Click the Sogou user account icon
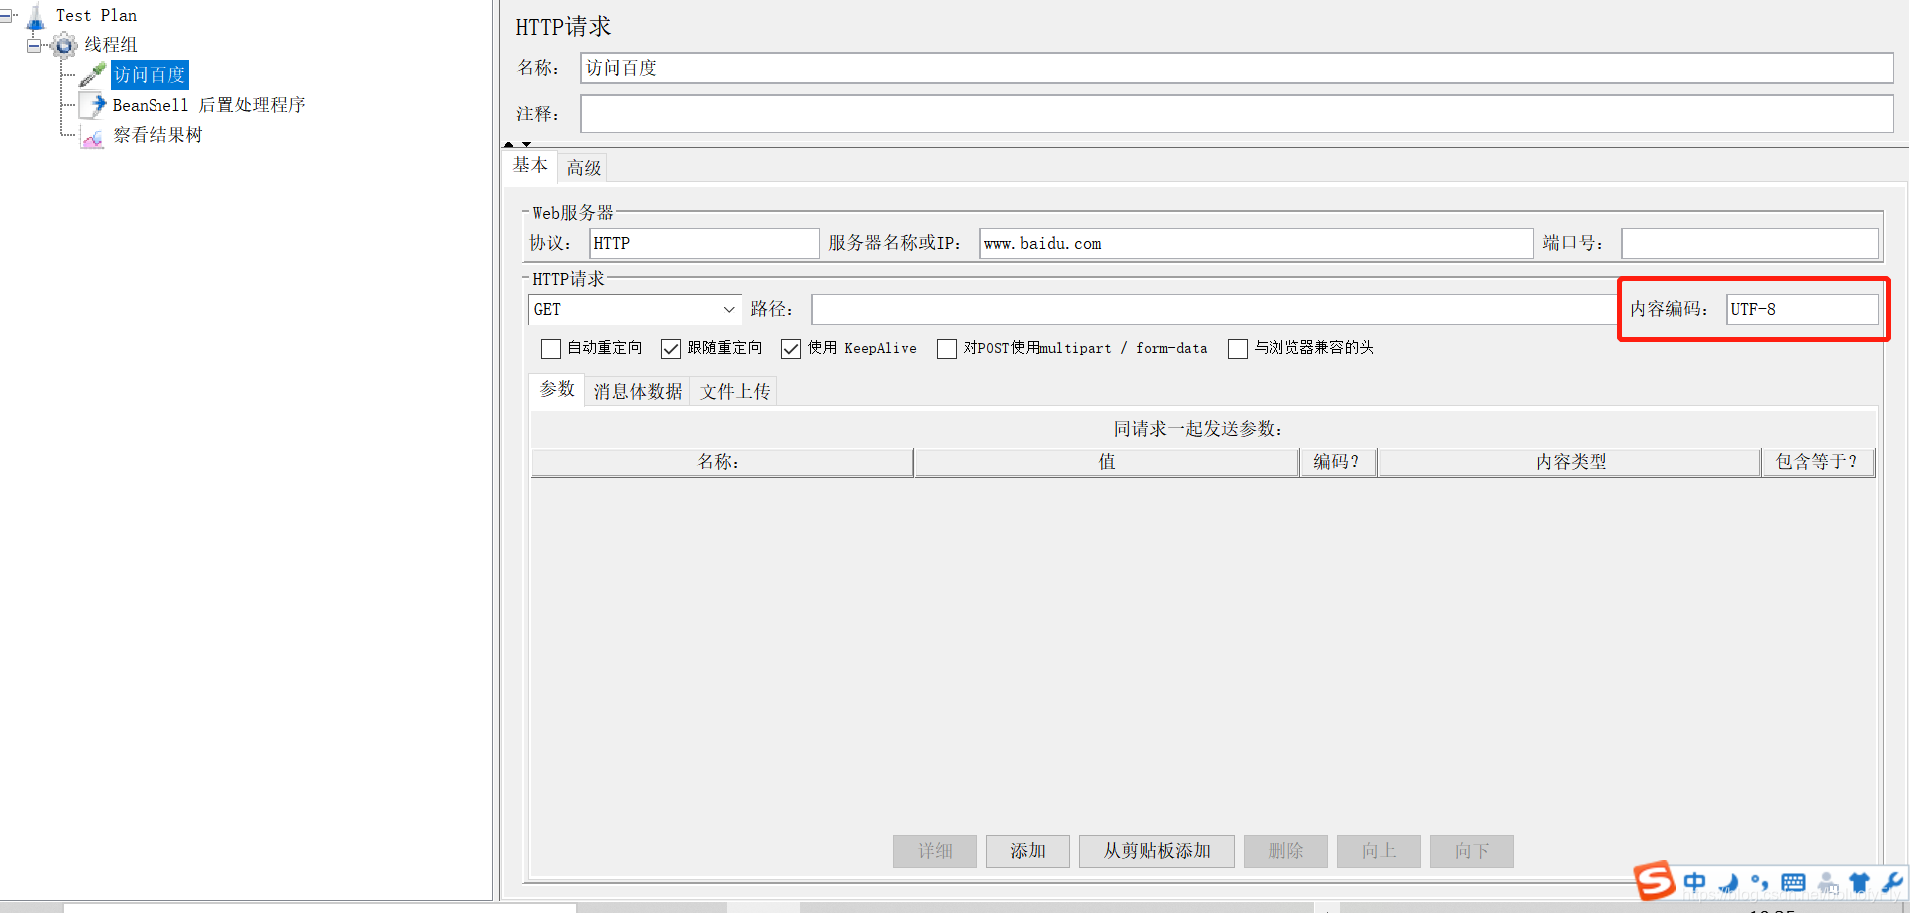 [1828, 883]
